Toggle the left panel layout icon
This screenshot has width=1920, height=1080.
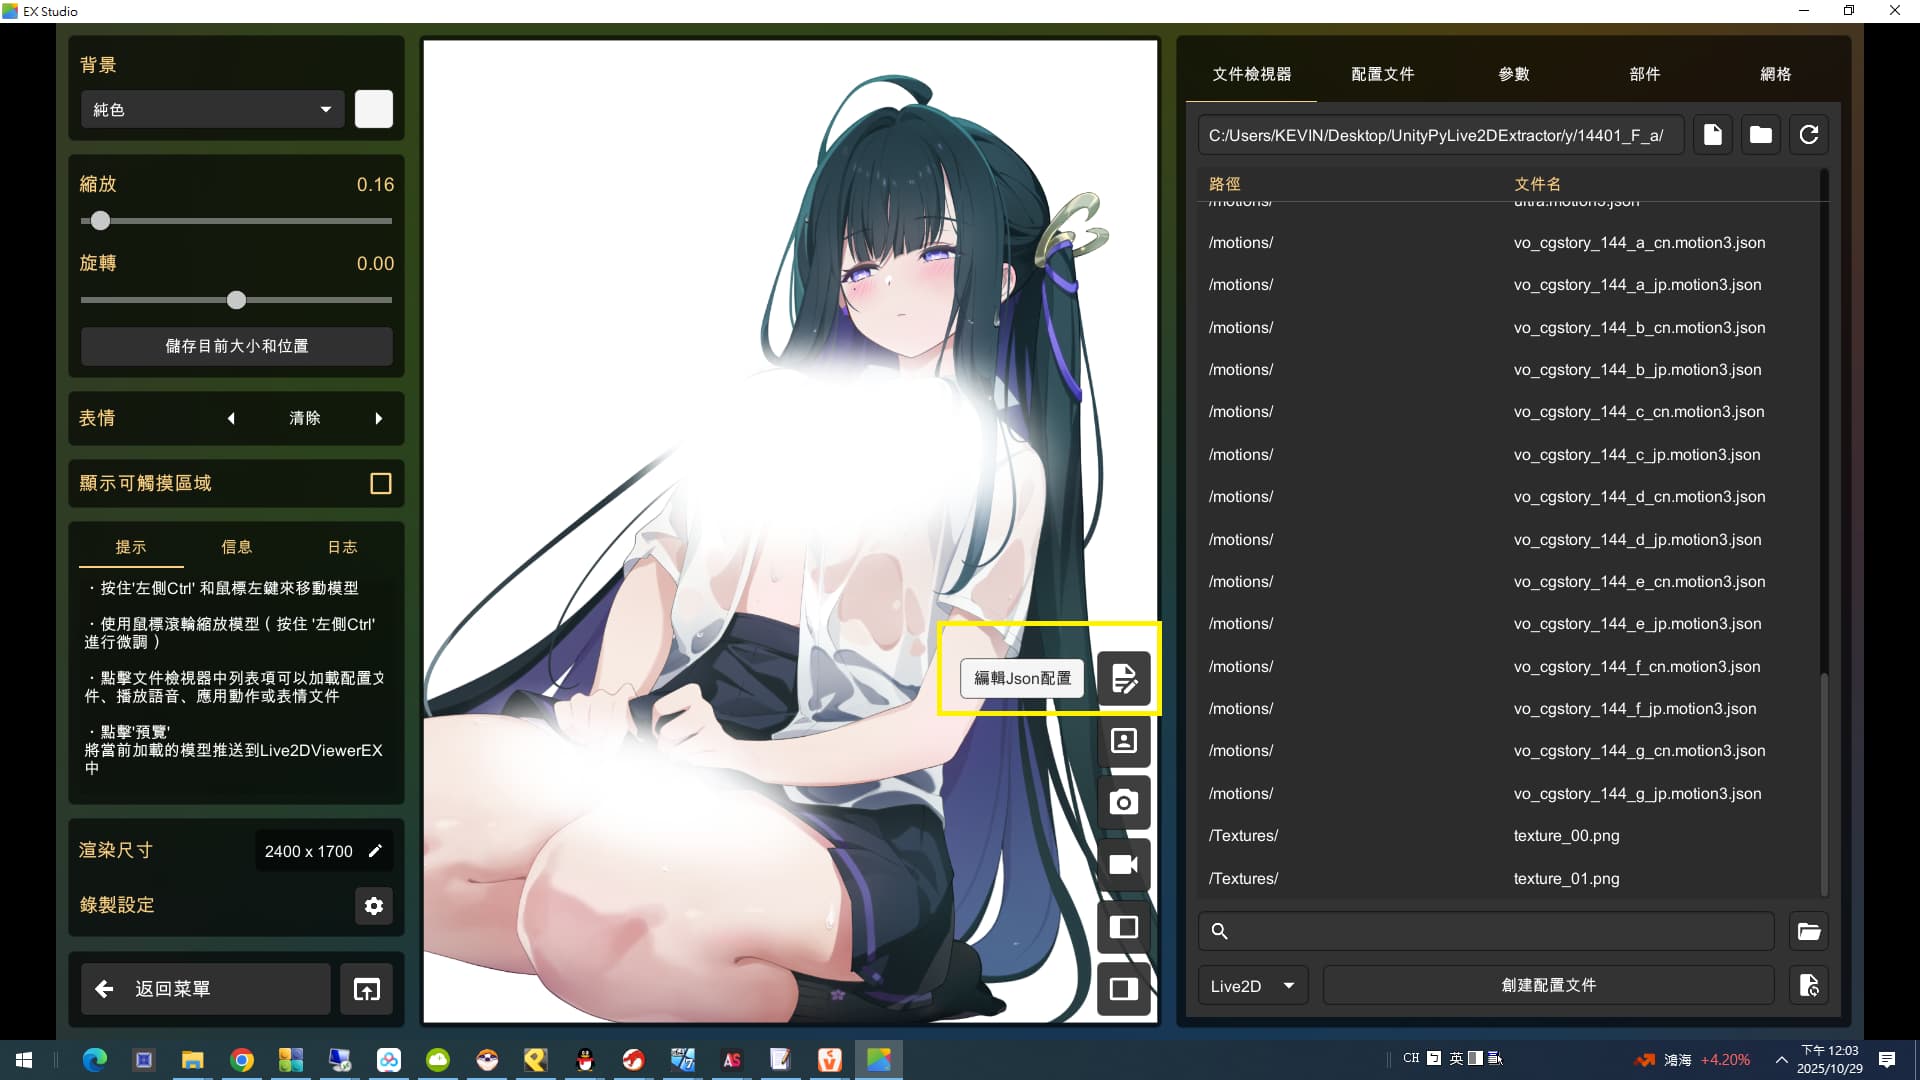point(1123,927)
